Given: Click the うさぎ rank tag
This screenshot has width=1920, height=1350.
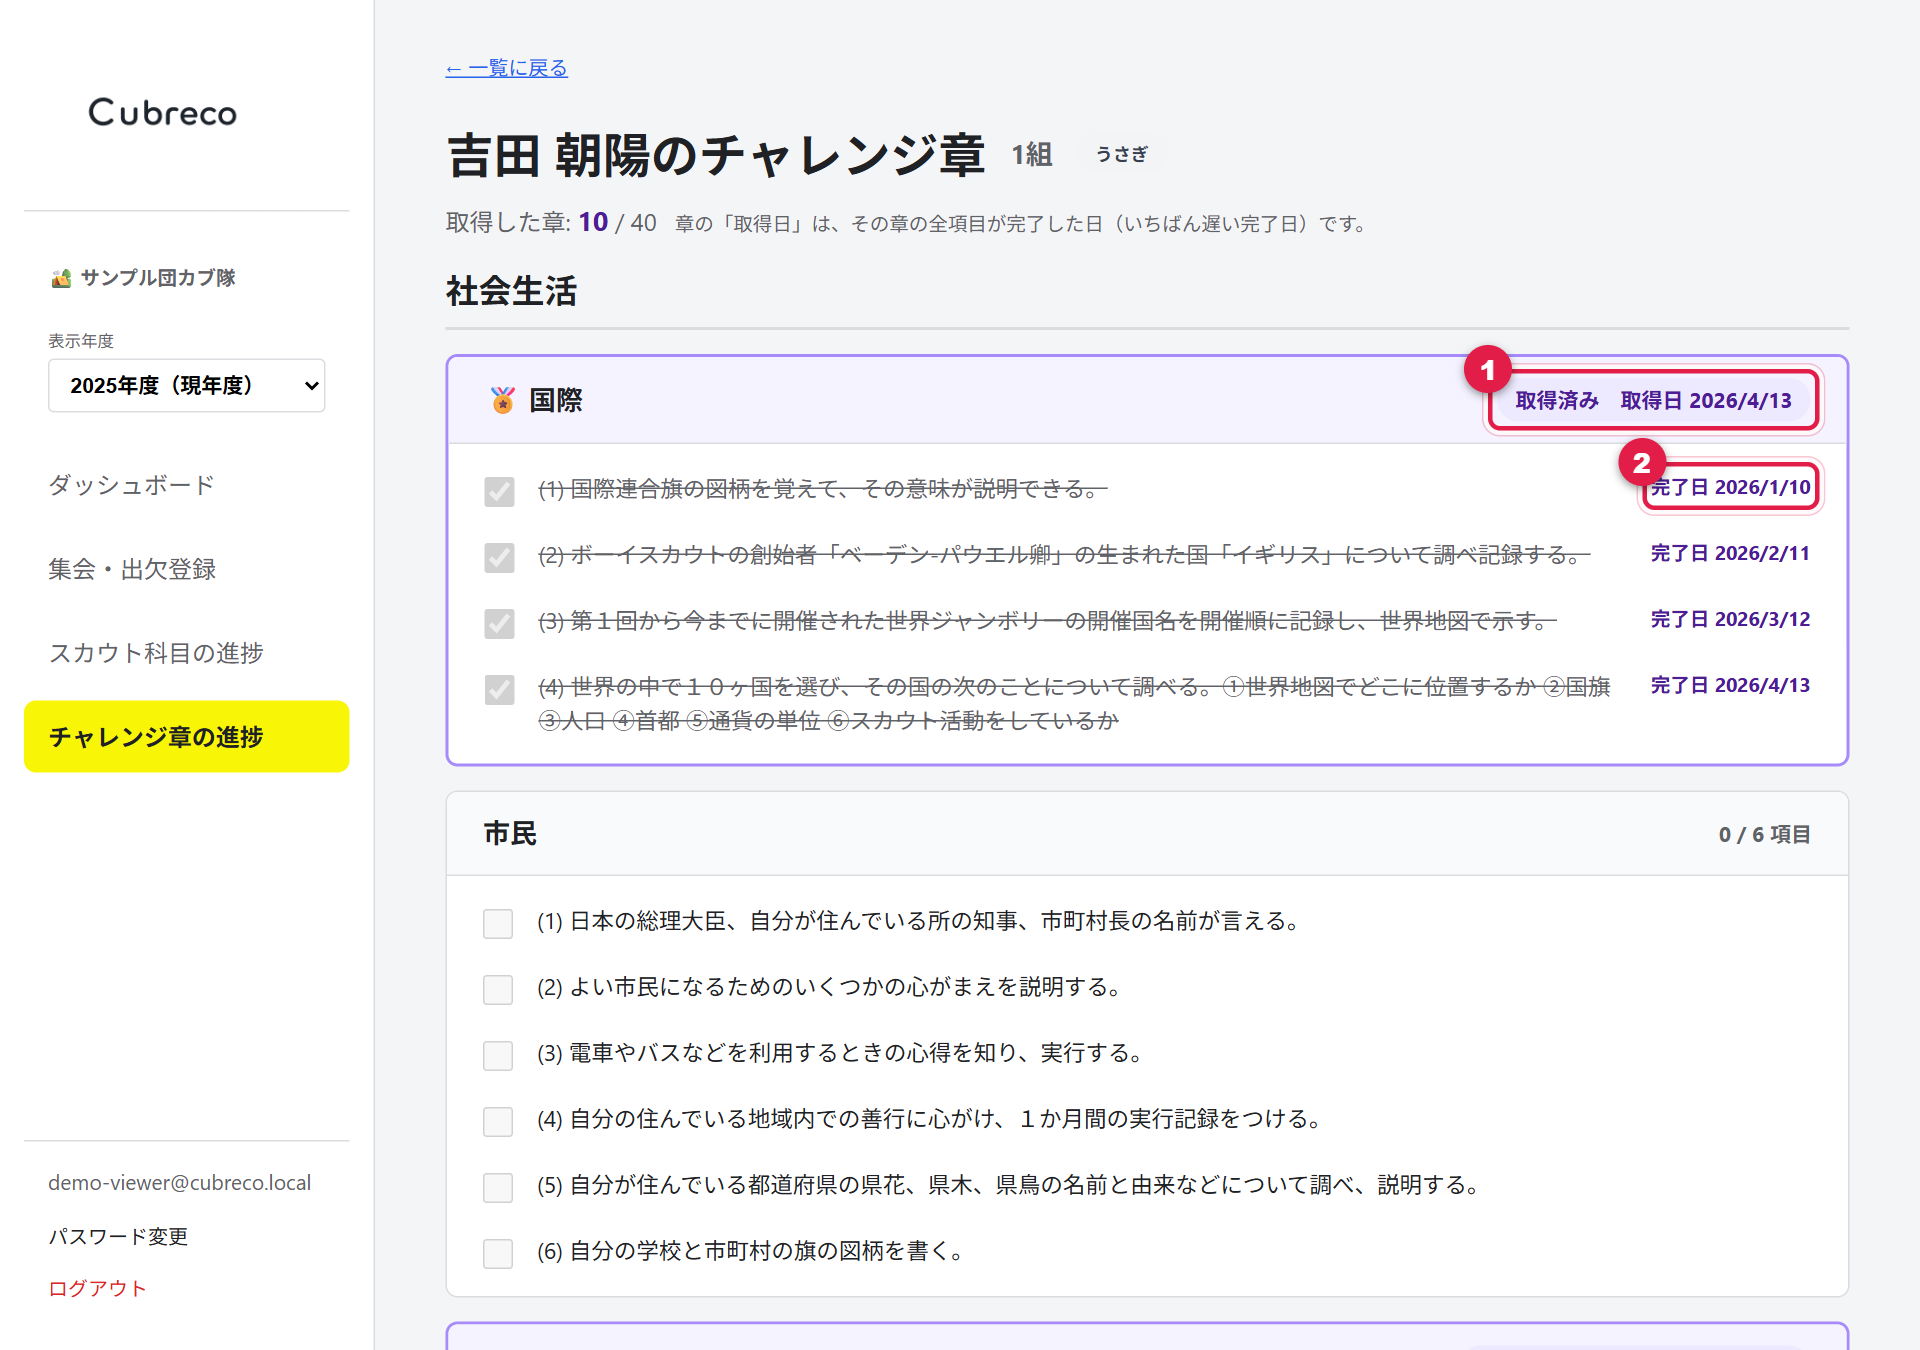Looking at the screenshot, I should tap(1122, 154).
